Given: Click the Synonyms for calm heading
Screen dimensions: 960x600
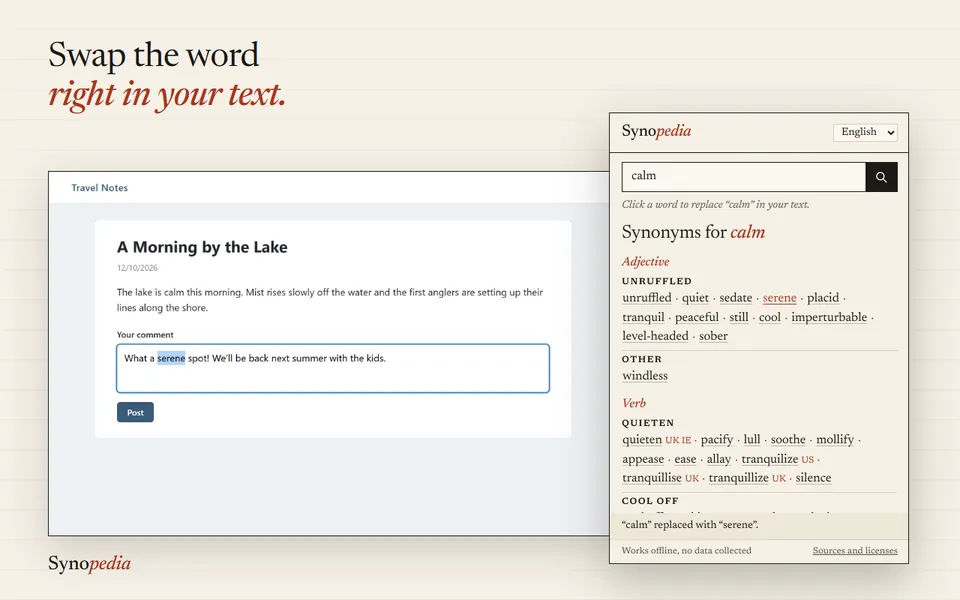Looking at the screenshot, I should click(x=693, y=232).
